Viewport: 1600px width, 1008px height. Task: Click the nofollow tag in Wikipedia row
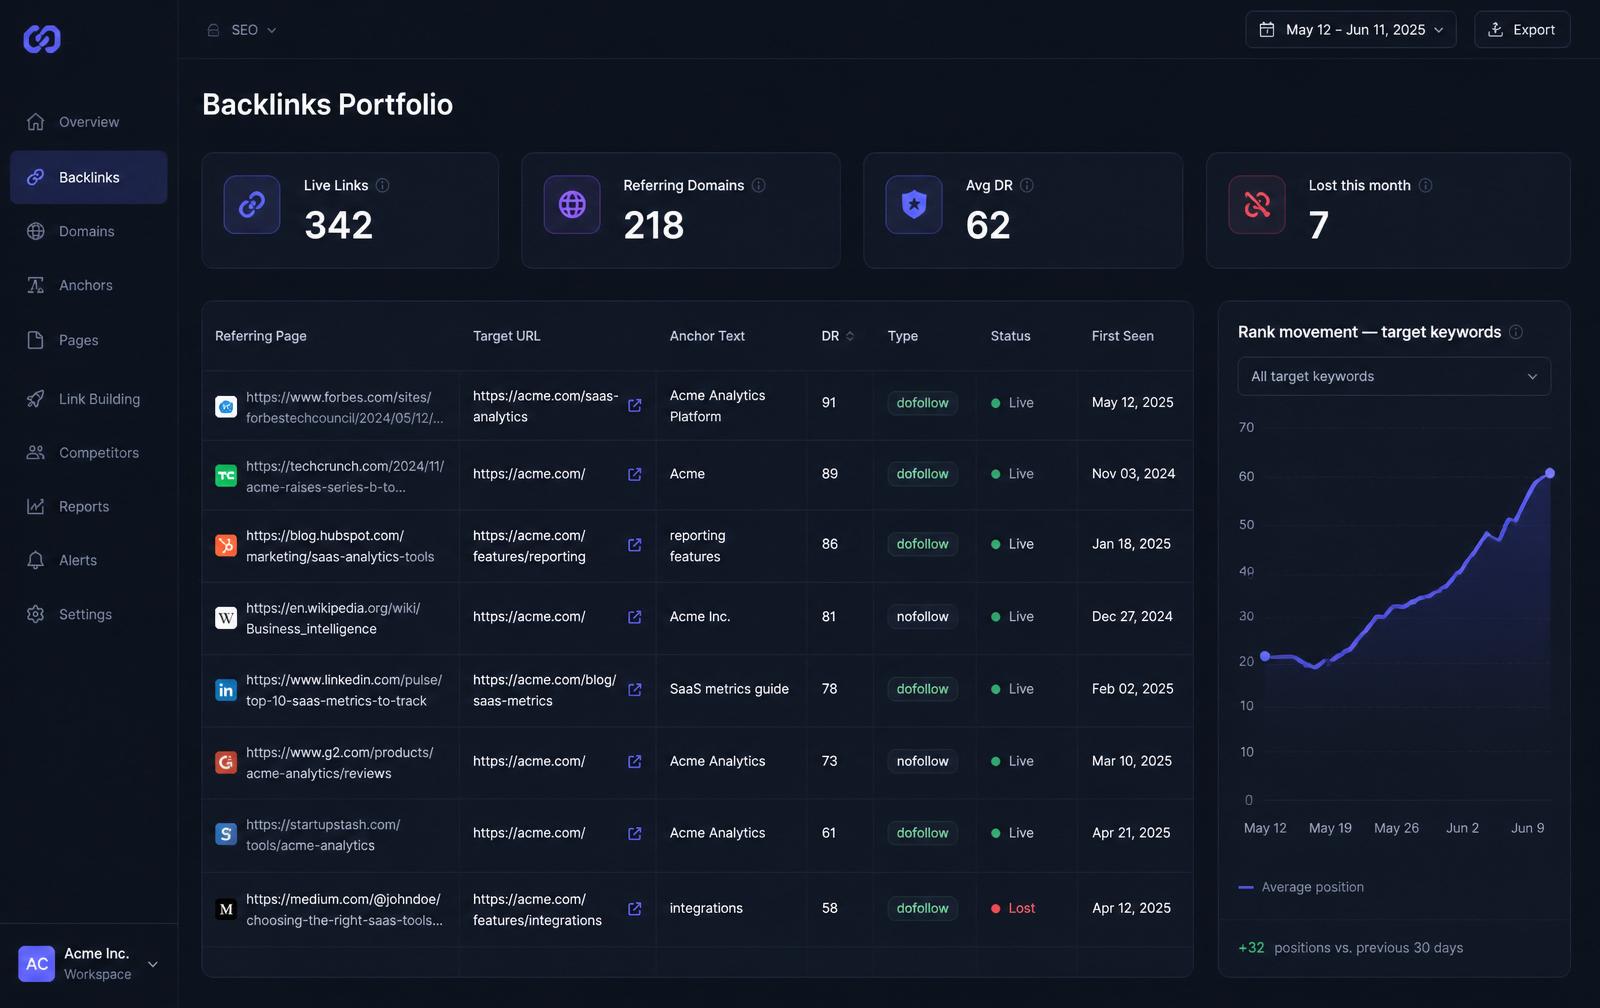(x=922, y=617)
